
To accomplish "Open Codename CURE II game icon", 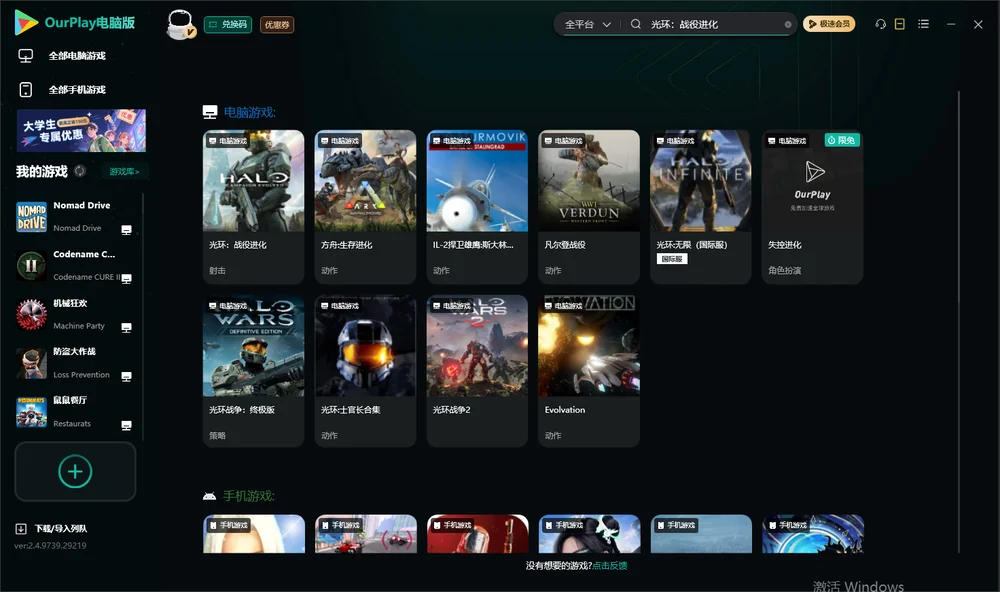I will 31,266.
